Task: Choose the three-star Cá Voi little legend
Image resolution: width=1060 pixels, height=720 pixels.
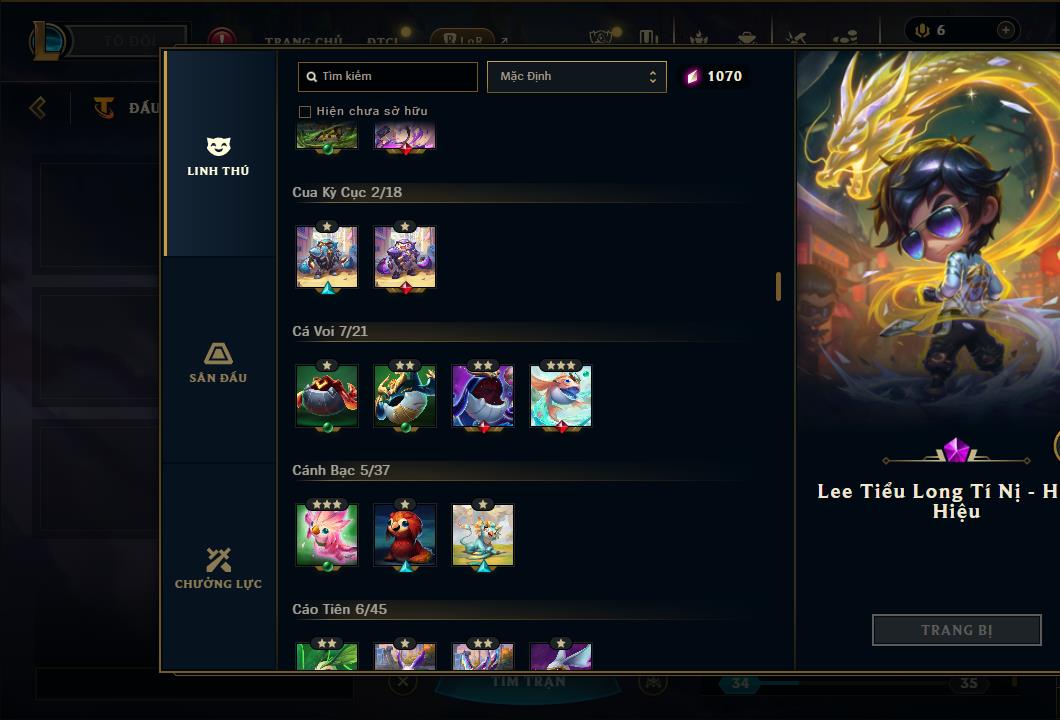Action: (x=560, y=396)
